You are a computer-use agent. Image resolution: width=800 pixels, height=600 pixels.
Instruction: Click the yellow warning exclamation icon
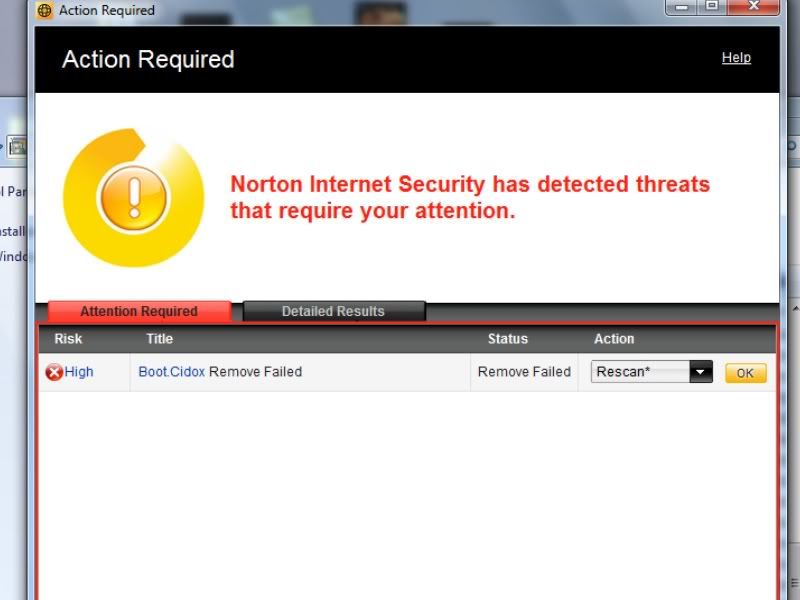point(134,198)
